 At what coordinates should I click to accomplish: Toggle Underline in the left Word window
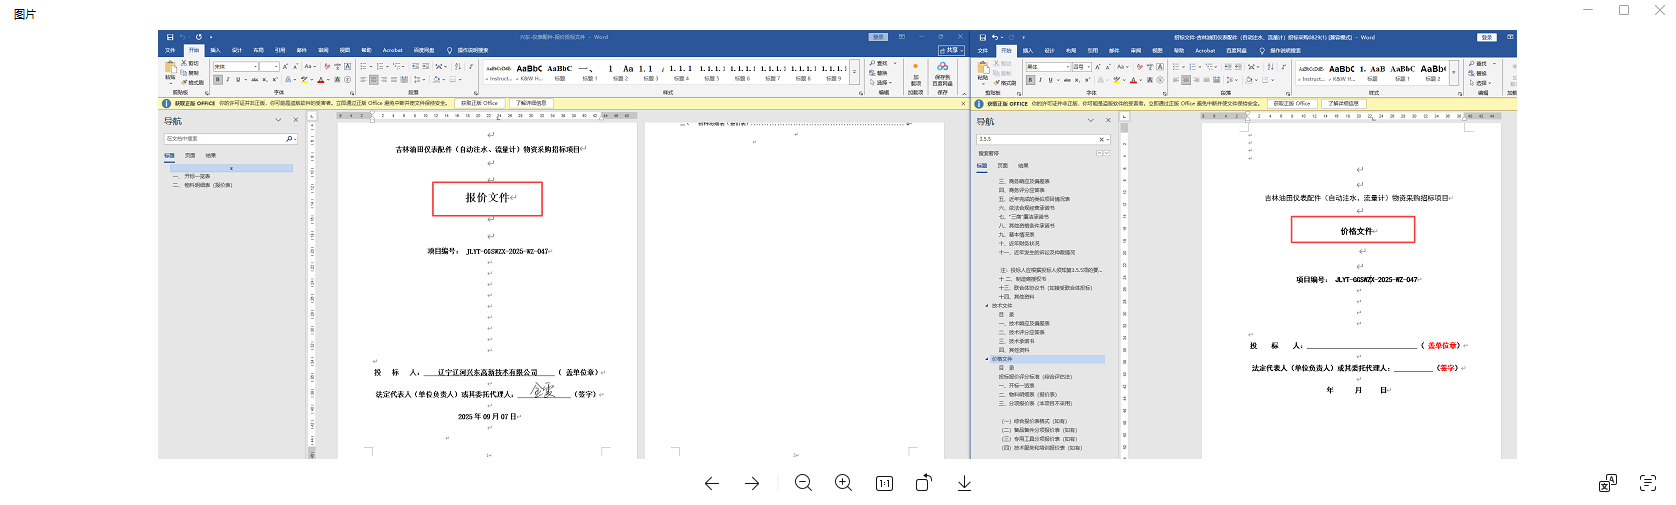[237, 80]
